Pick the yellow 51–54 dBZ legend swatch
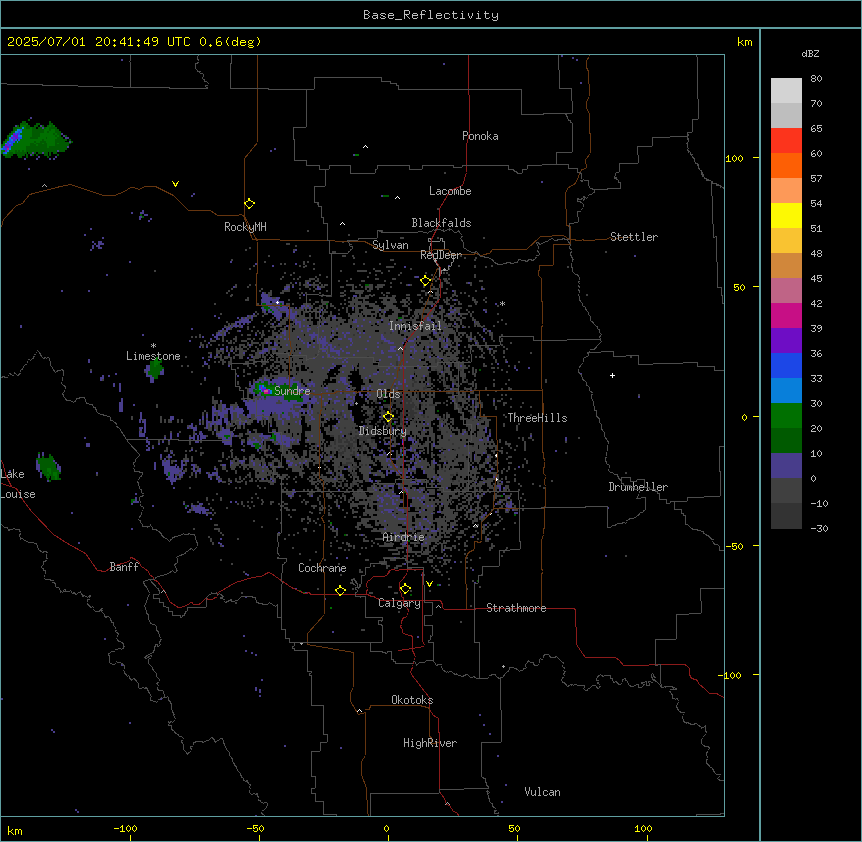 click(786, 215)
